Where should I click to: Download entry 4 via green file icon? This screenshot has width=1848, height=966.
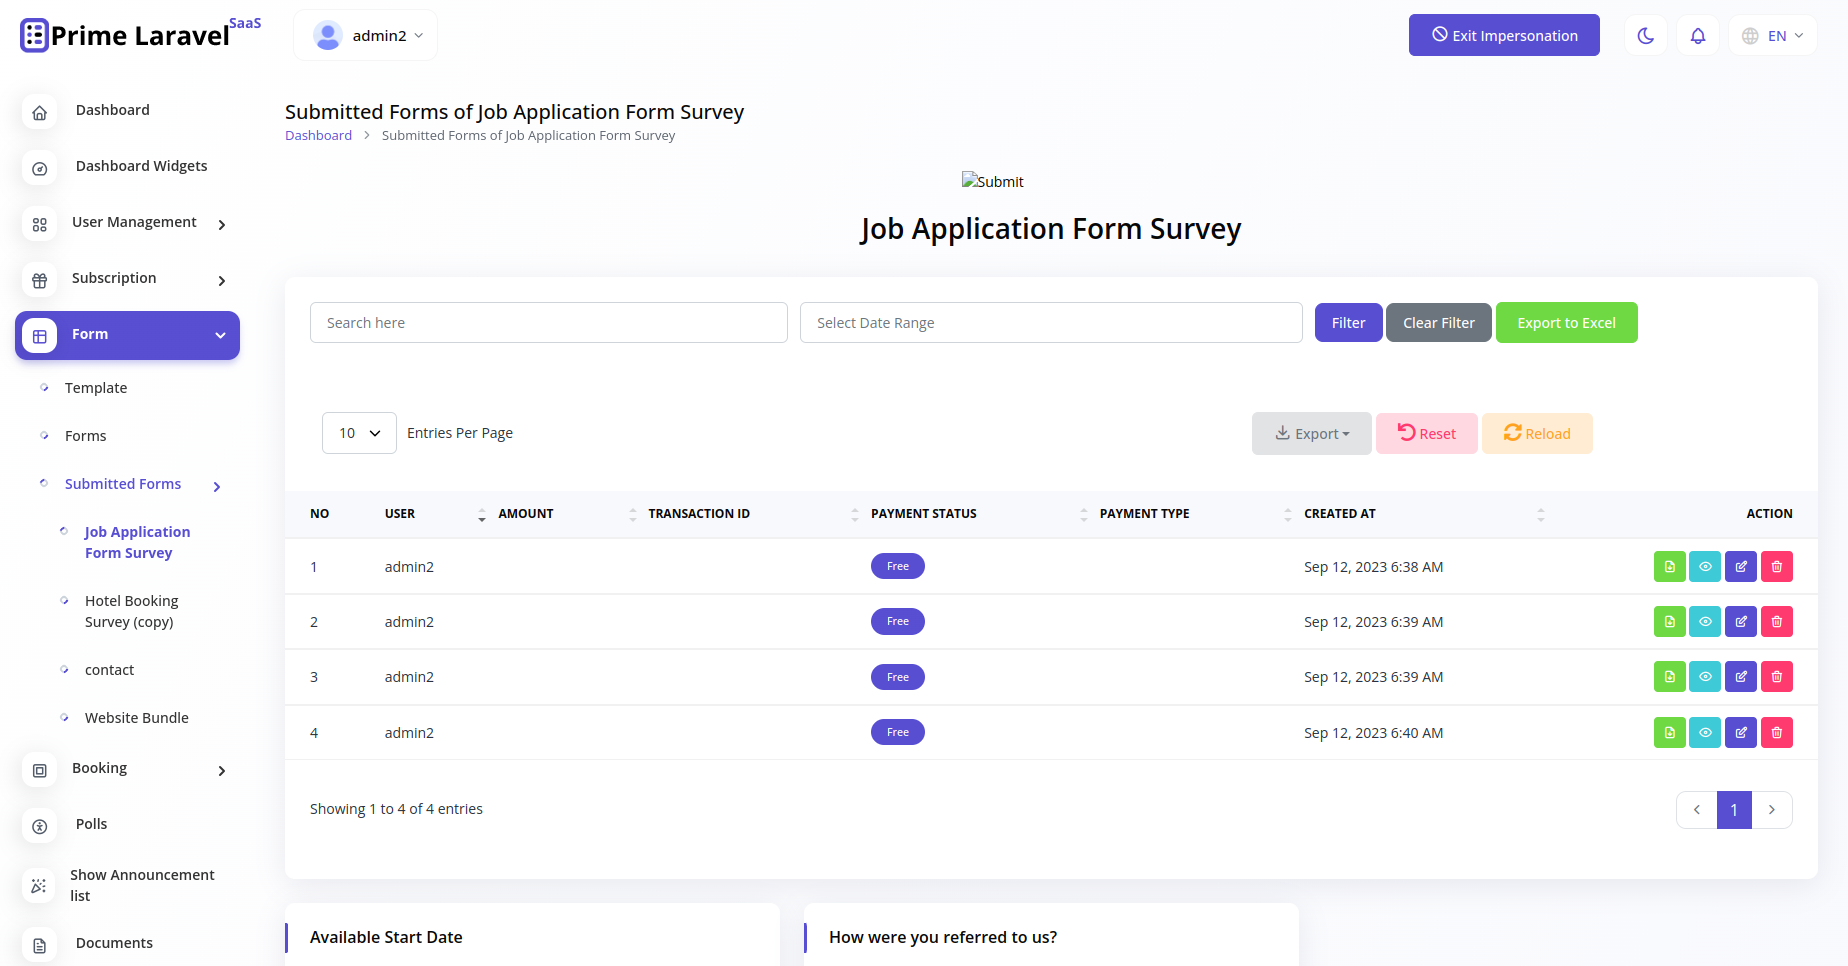click(x=1669, y=732)
